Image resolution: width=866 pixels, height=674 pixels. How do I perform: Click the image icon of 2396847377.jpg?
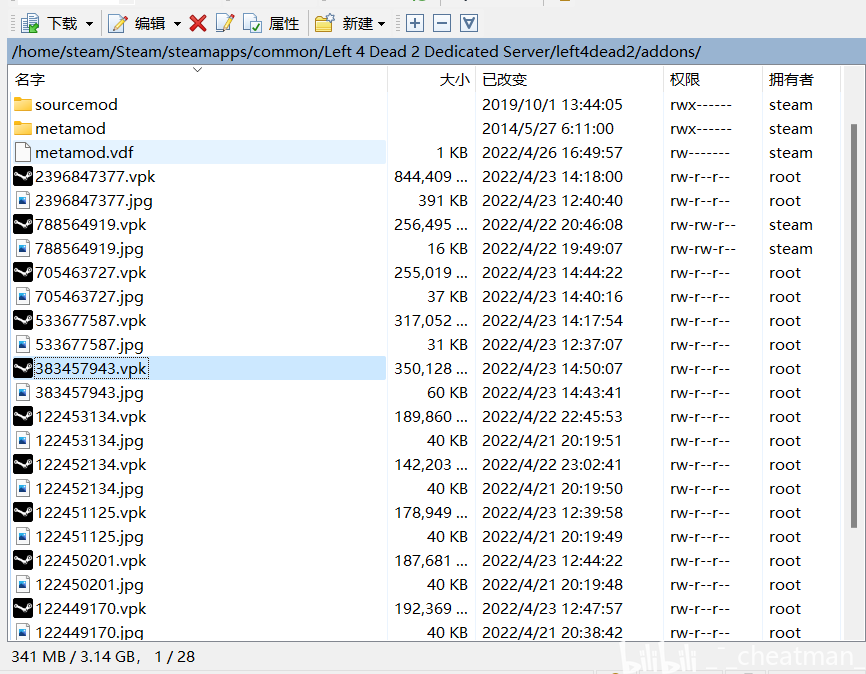[23, 201]
